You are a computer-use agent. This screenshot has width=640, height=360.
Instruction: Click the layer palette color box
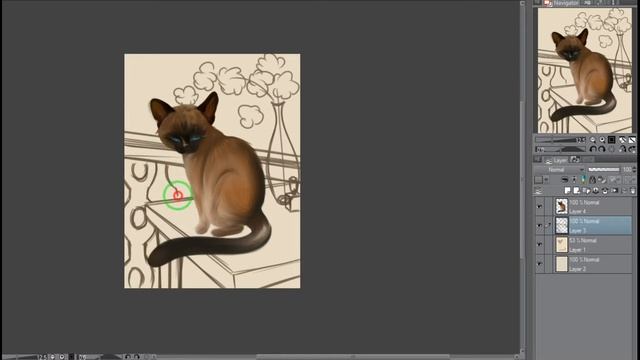(x=539, y=180)
